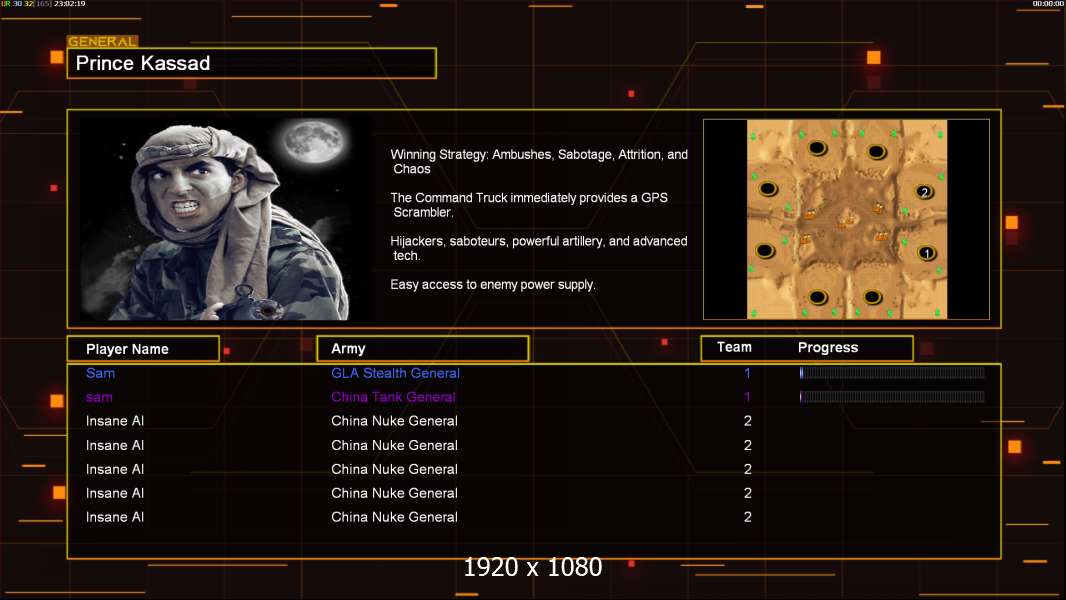Screen dimensions: 1066x600
Task: Click the Command Truck GPS Scrambler text
Action: click(529, 205)
